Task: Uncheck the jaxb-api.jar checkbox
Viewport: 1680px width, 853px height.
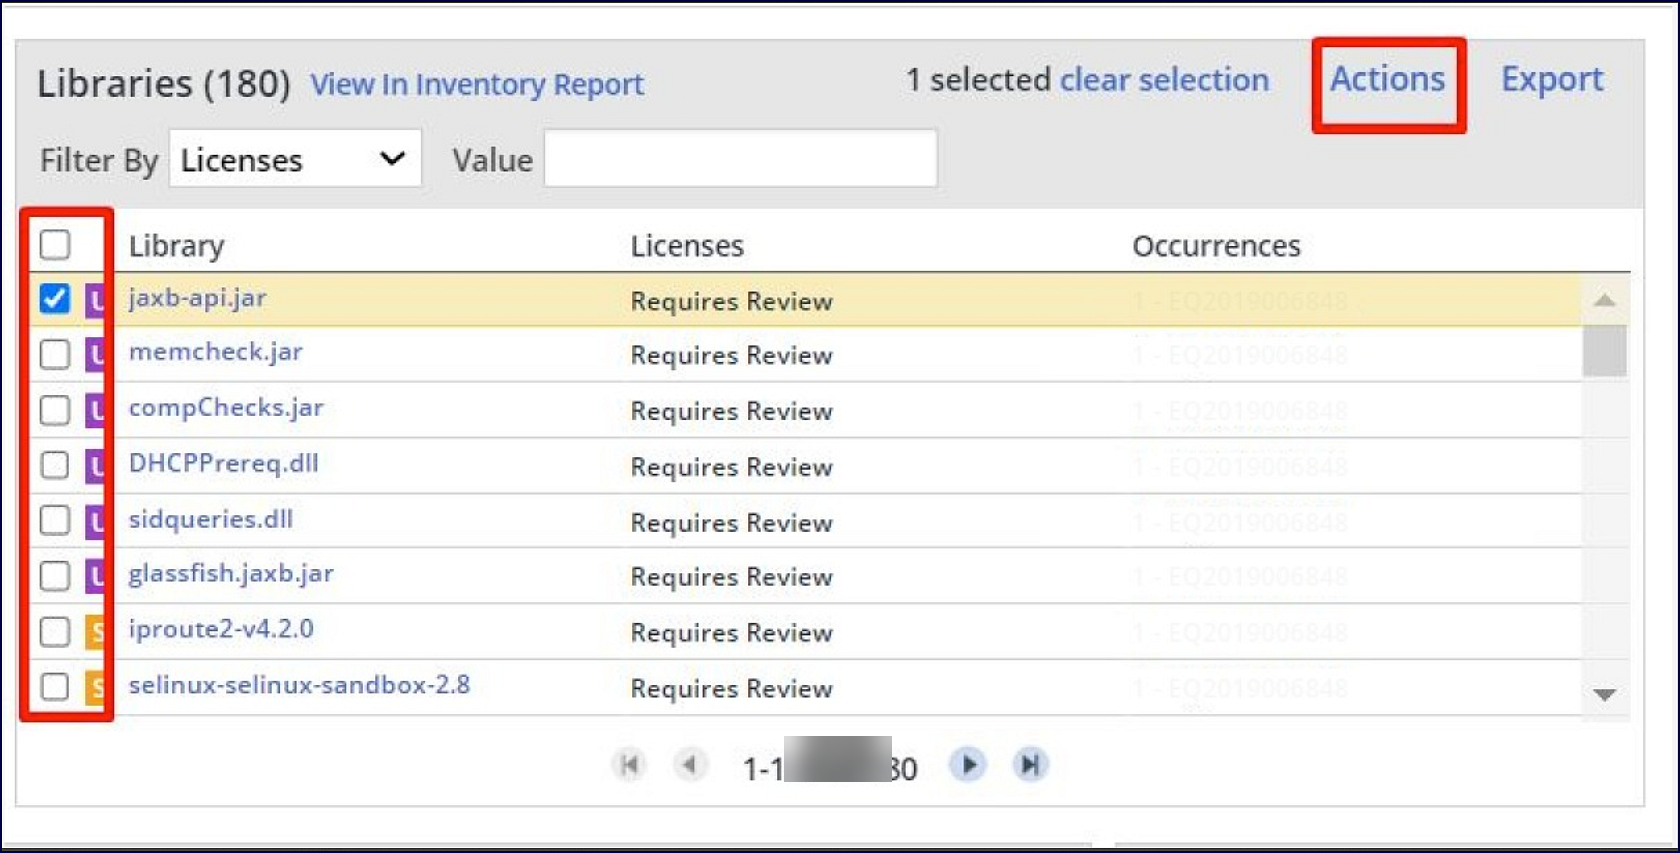Action: click(55, 299)
